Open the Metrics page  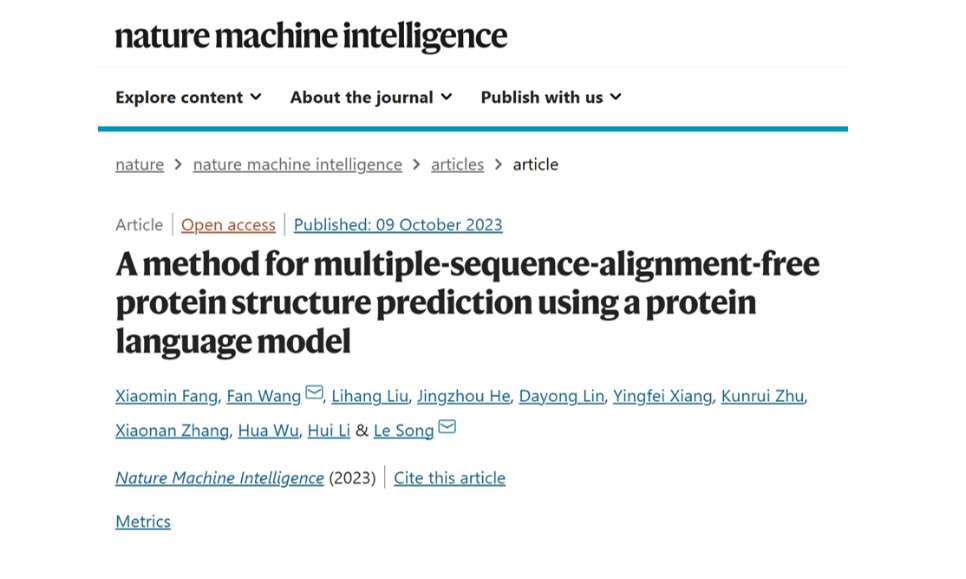143,521
